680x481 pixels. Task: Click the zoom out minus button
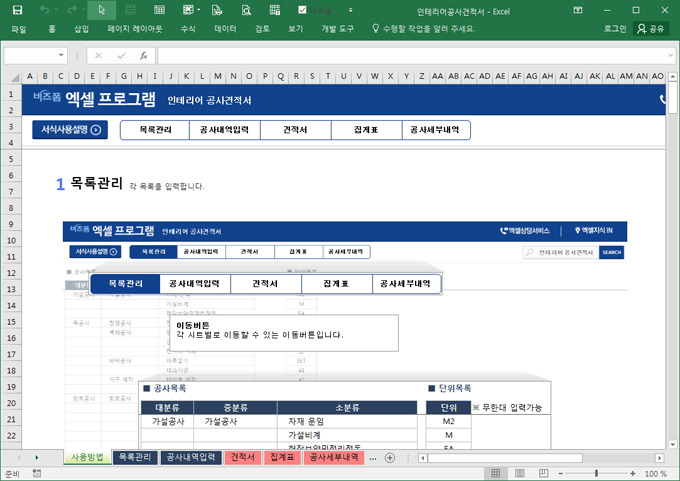(561, 474)
